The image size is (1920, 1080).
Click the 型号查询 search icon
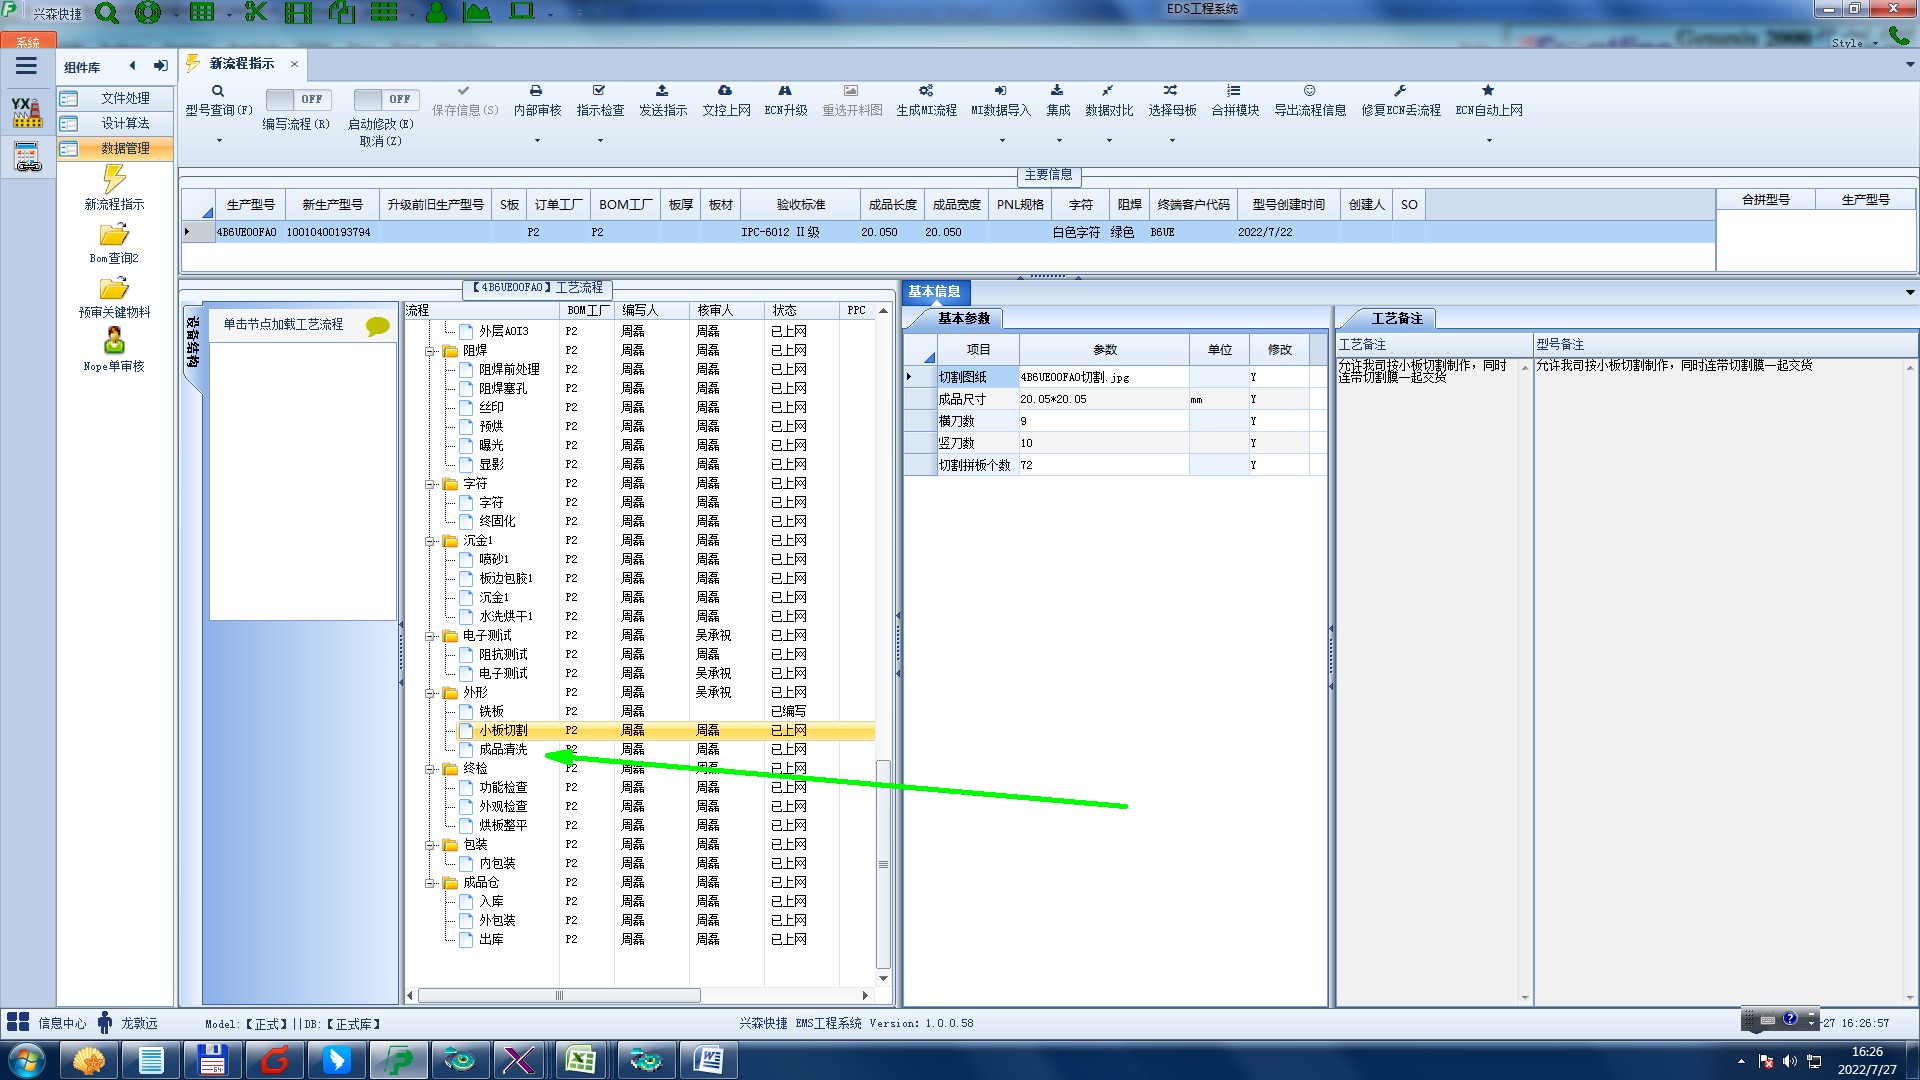tap(218, 91)
